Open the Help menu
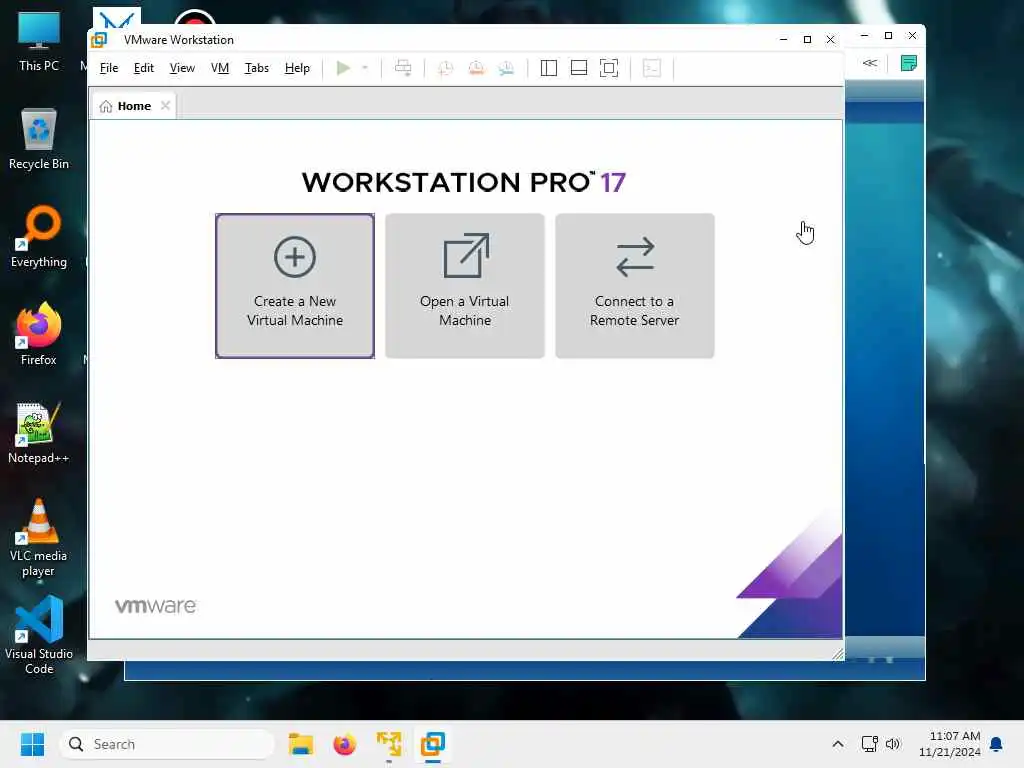 [297, 68]
